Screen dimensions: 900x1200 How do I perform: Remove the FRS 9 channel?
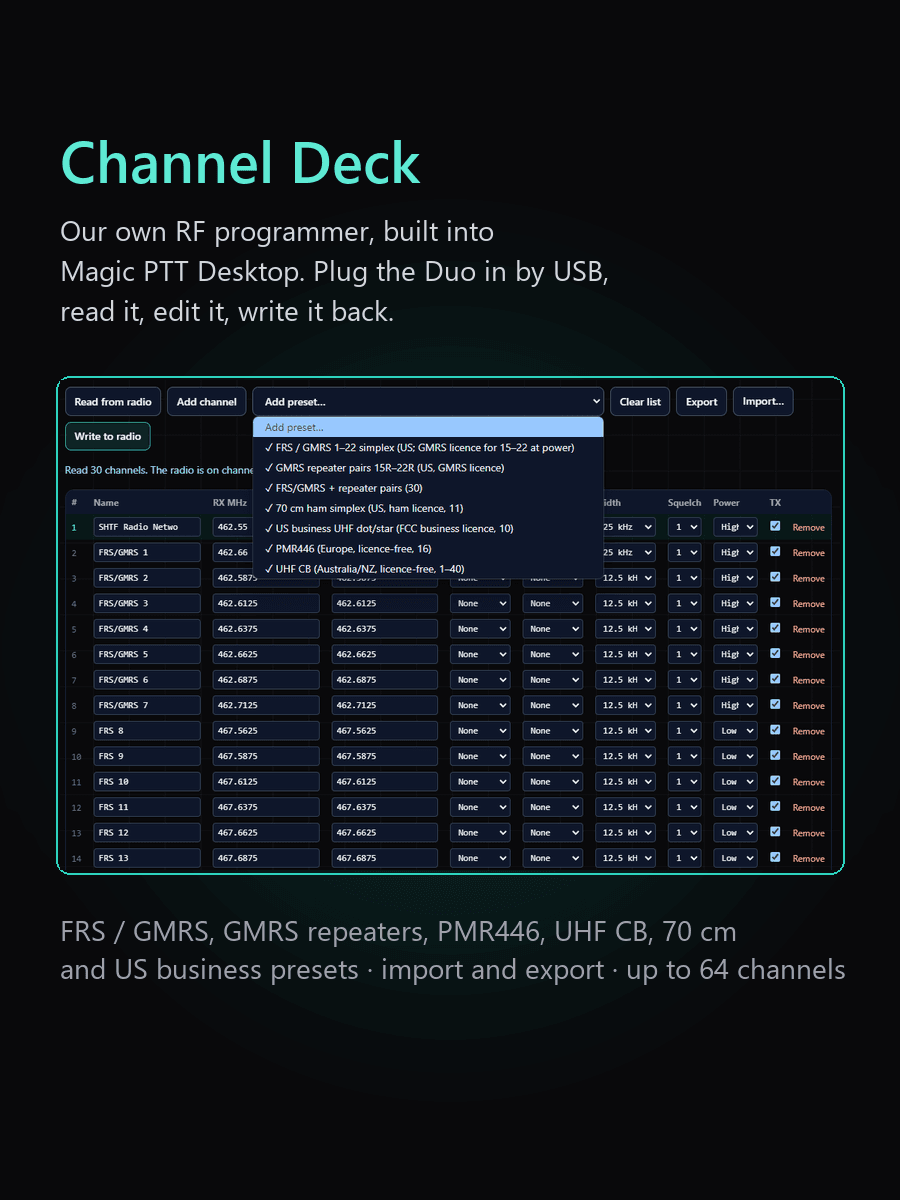(808, 756)
